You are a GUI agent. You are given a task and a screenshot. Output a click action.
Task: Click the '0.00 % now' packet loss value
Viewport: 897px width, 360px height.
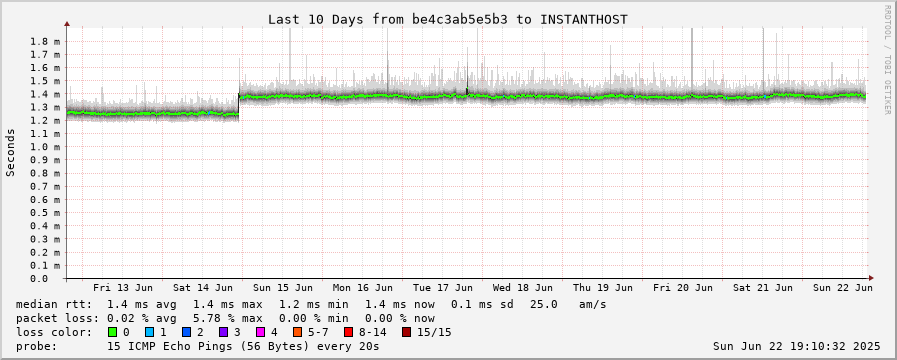(400, 318)
